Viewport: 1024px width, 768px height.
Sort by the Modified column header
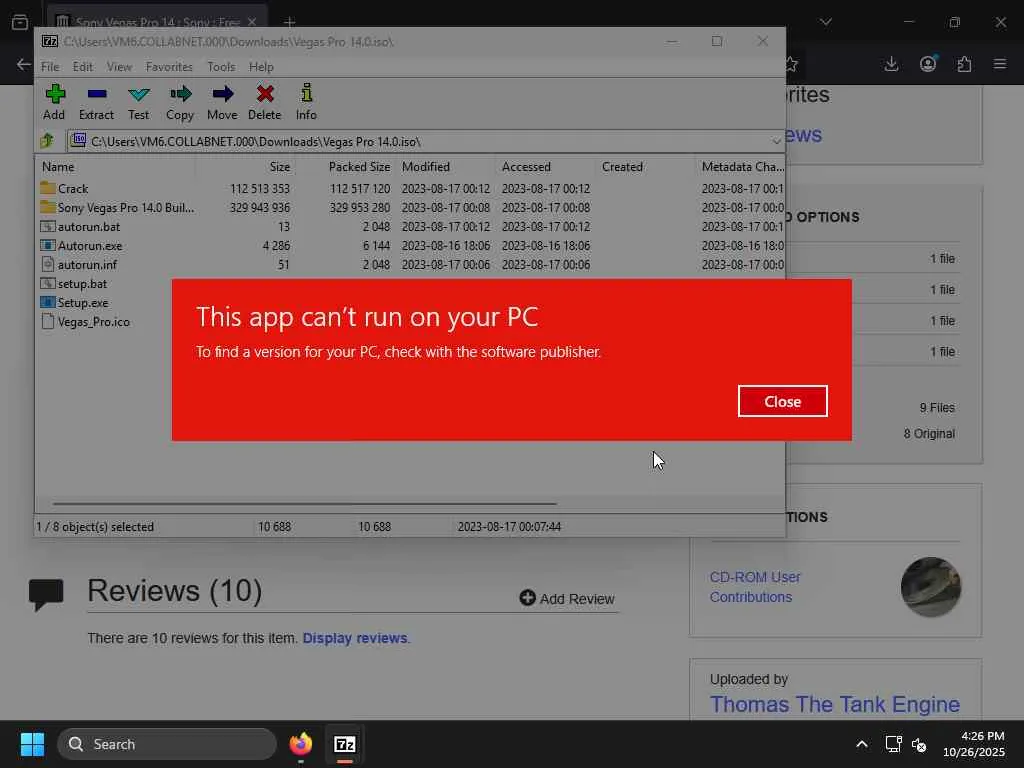446,167
